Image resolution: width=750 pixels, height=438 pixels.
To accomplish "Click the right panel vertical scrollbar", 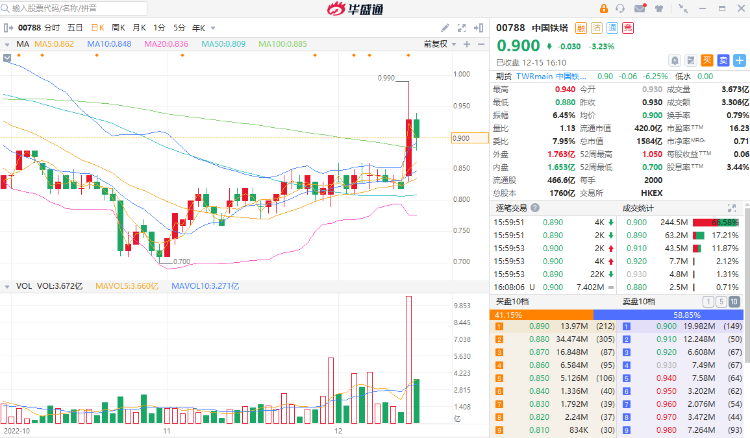I will [747, 287].
